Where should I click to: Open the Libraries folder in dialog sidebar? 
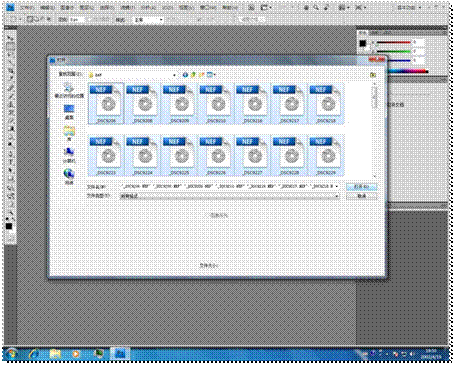[69, 133]
